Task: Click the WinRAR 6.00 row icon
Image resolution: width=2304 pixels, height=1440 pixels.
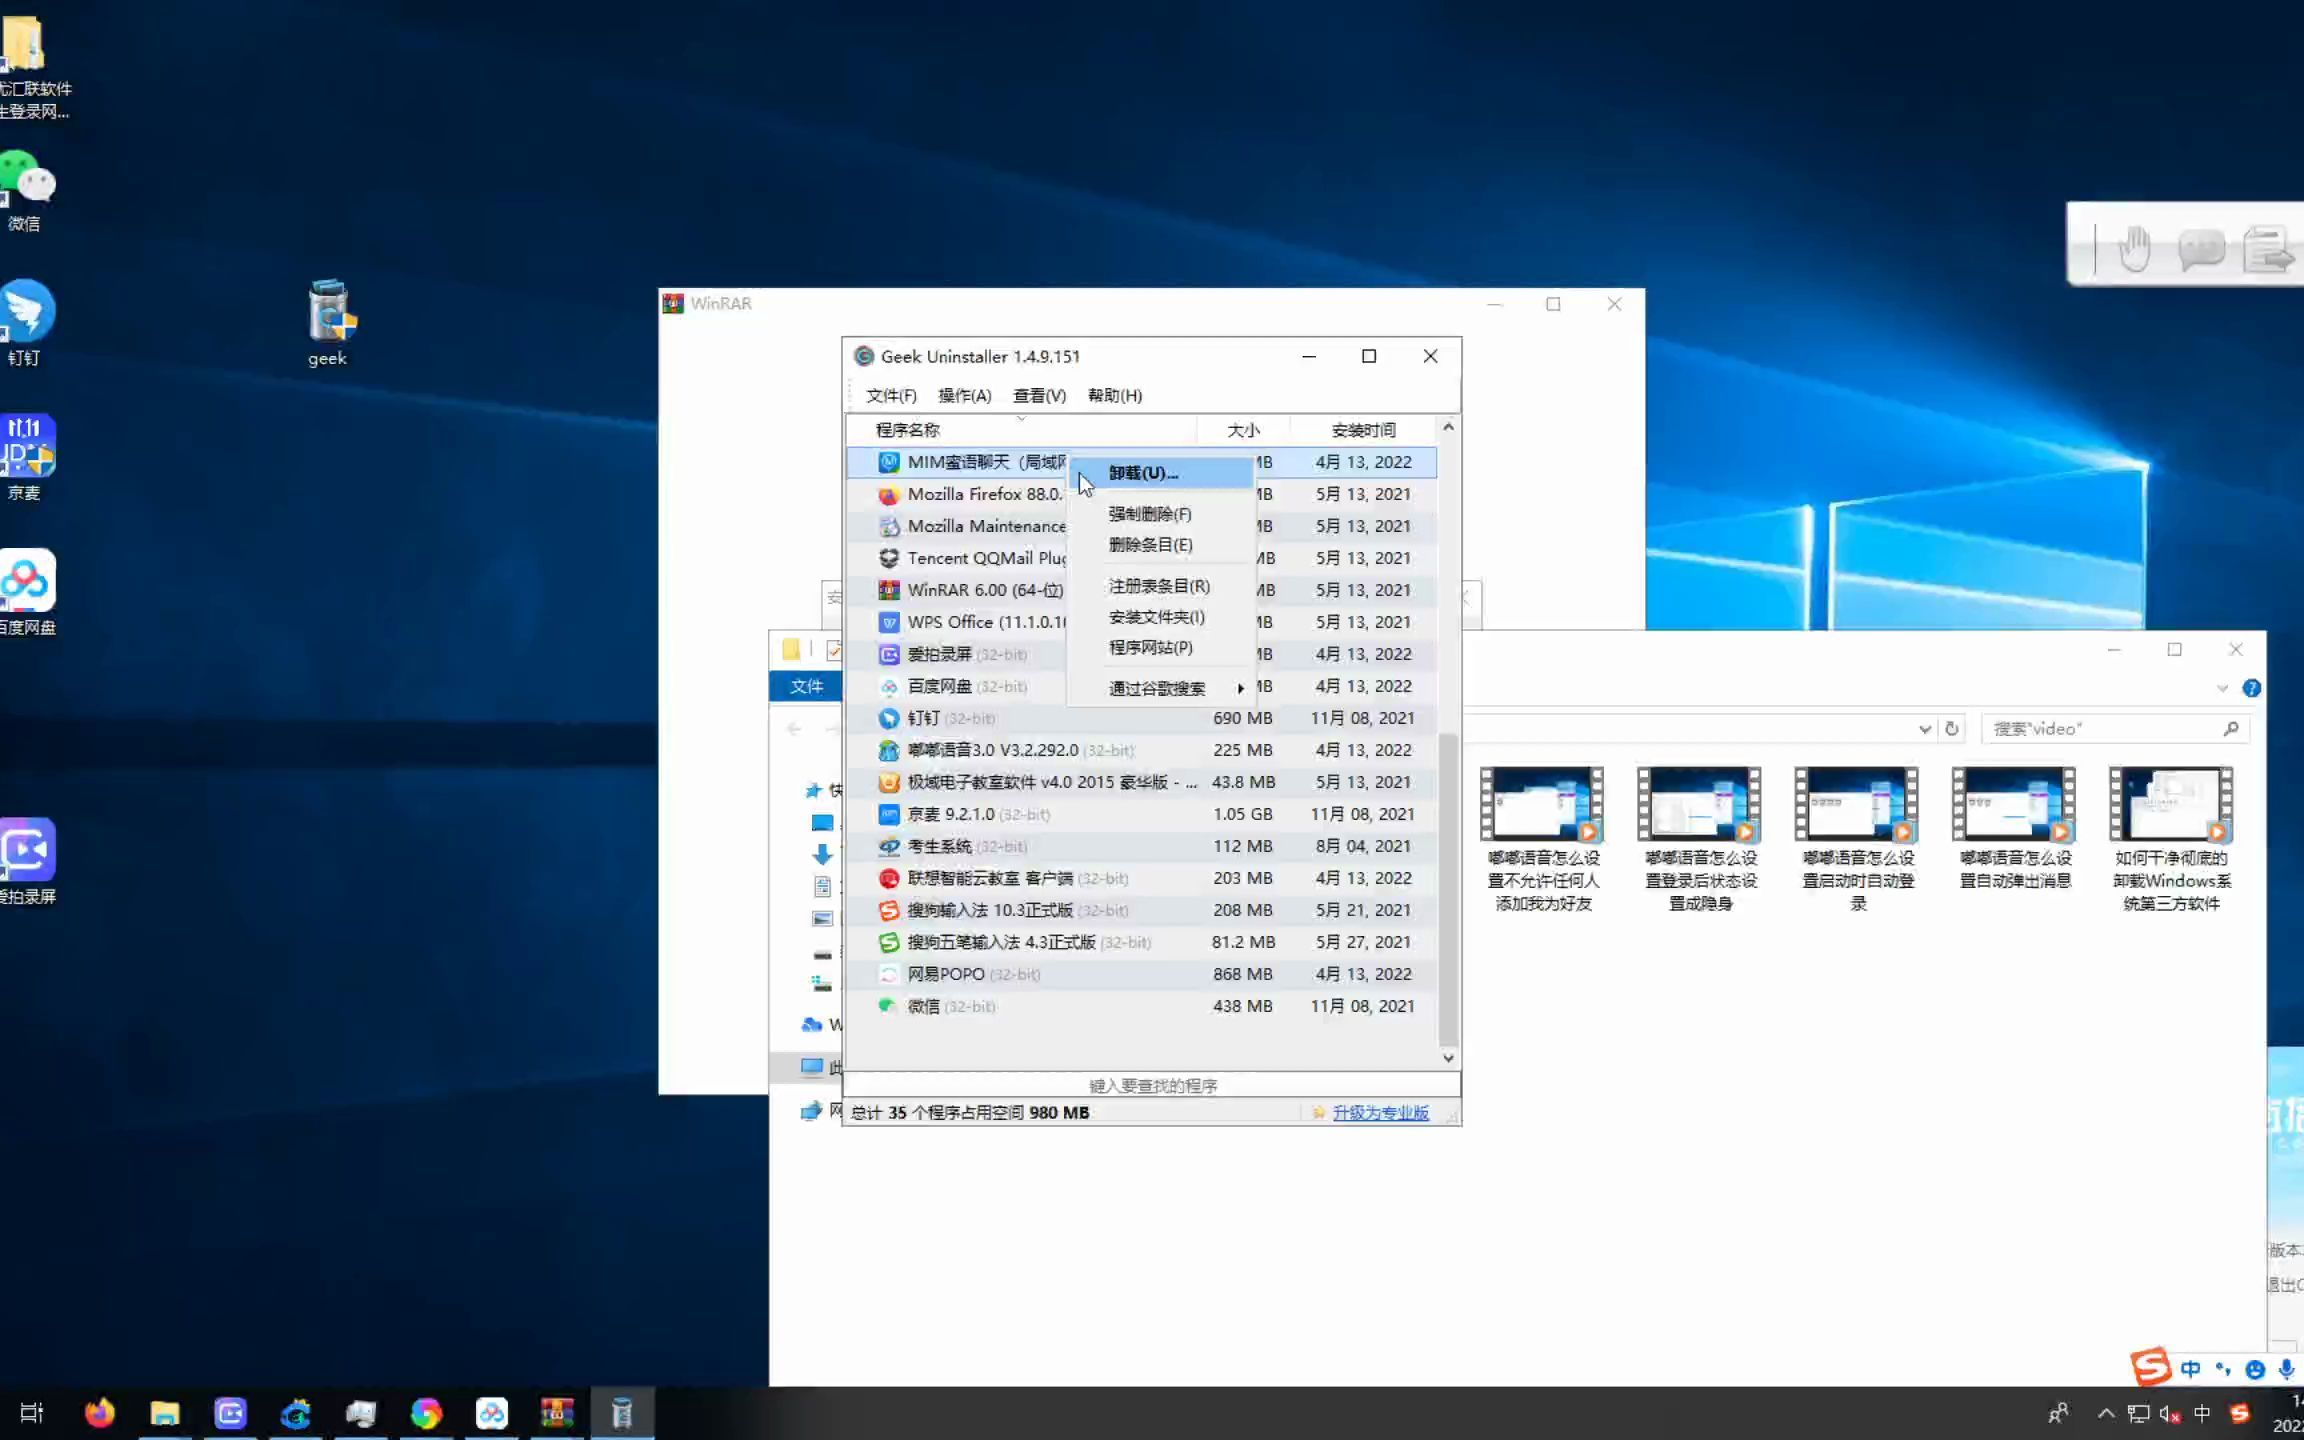Action: [888, 591]
